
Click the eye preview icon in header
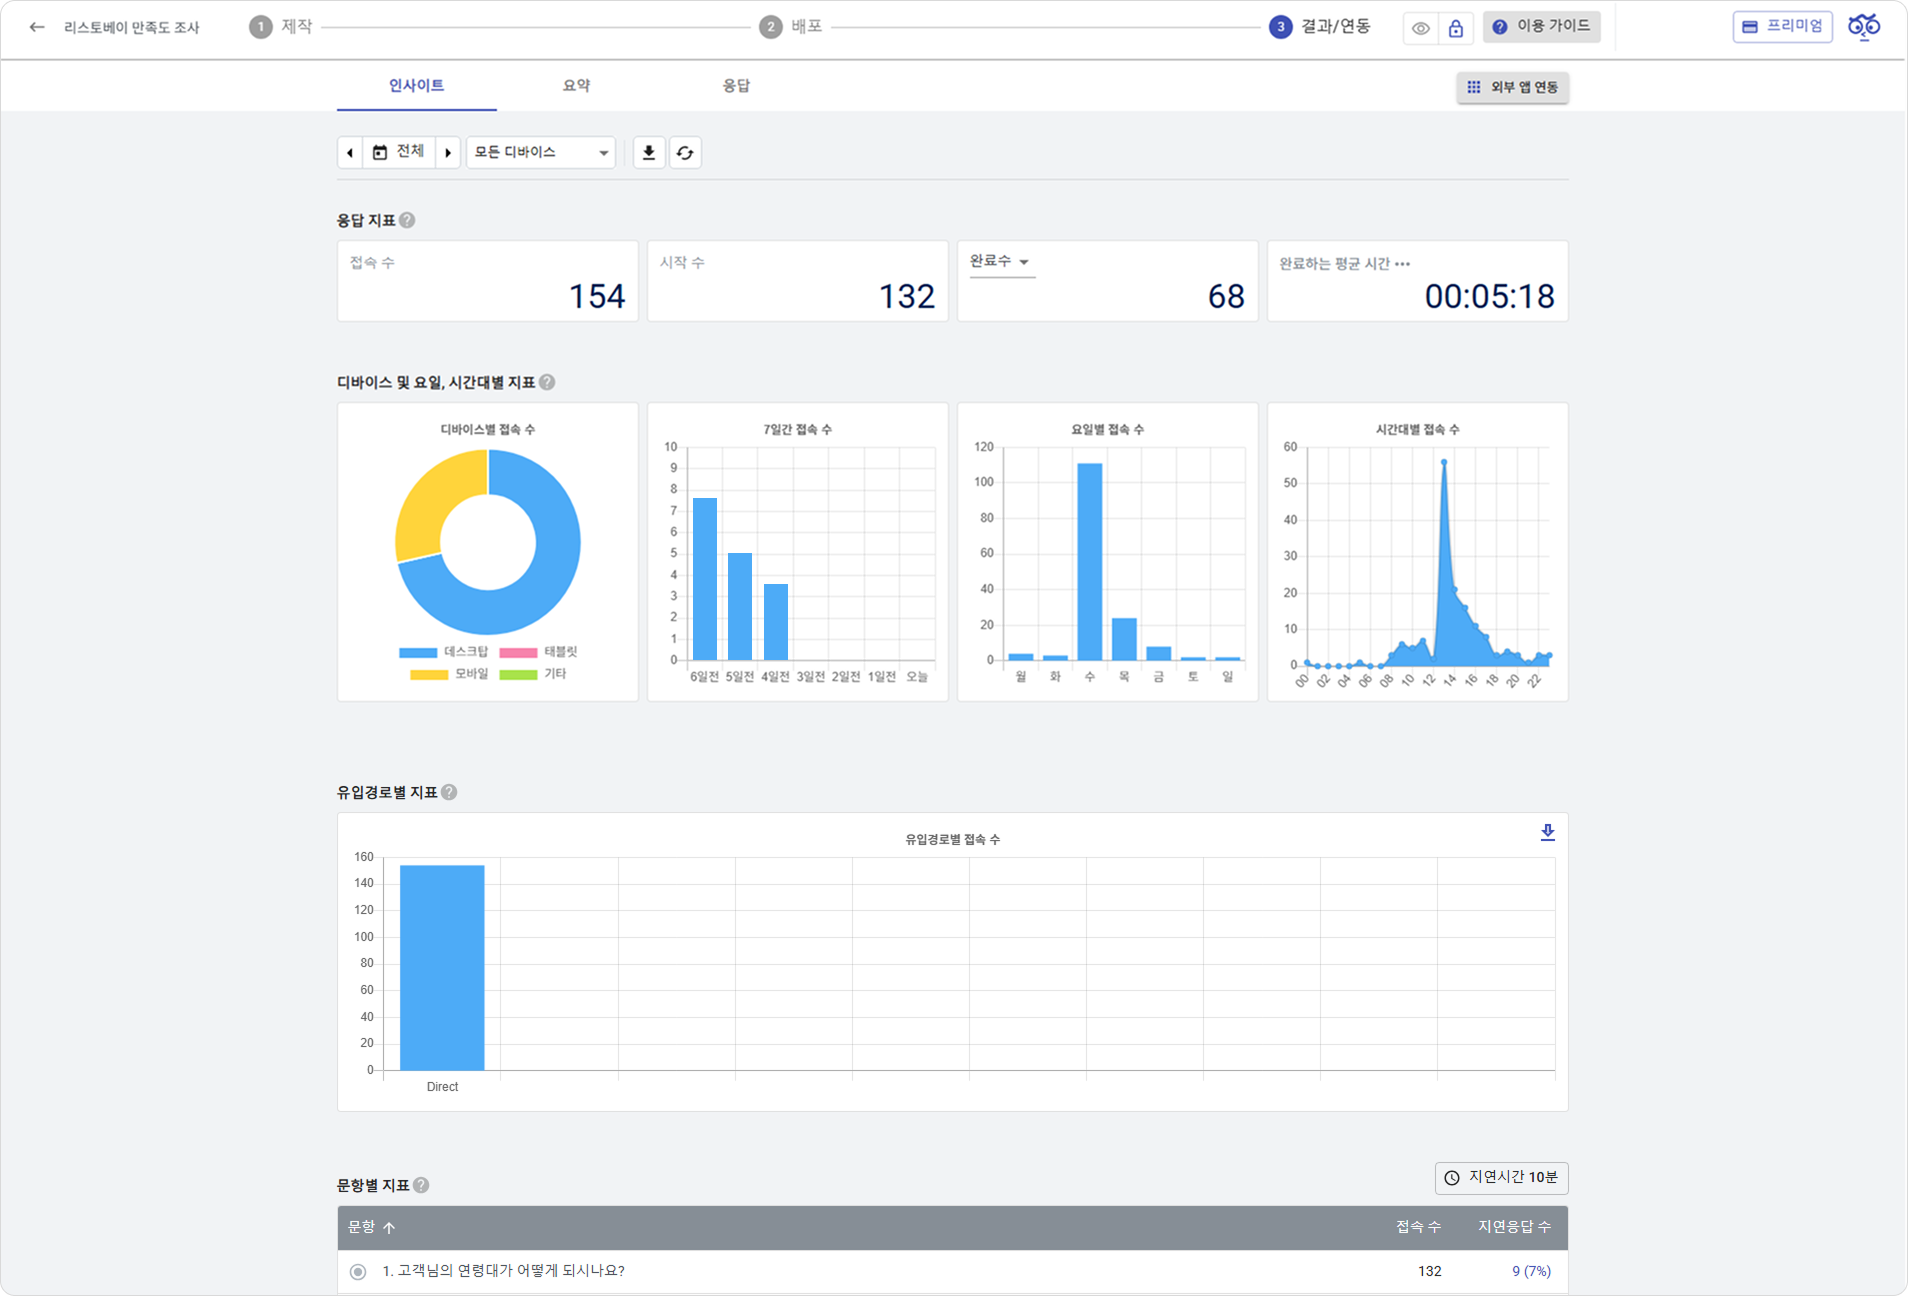[1420, 28]
